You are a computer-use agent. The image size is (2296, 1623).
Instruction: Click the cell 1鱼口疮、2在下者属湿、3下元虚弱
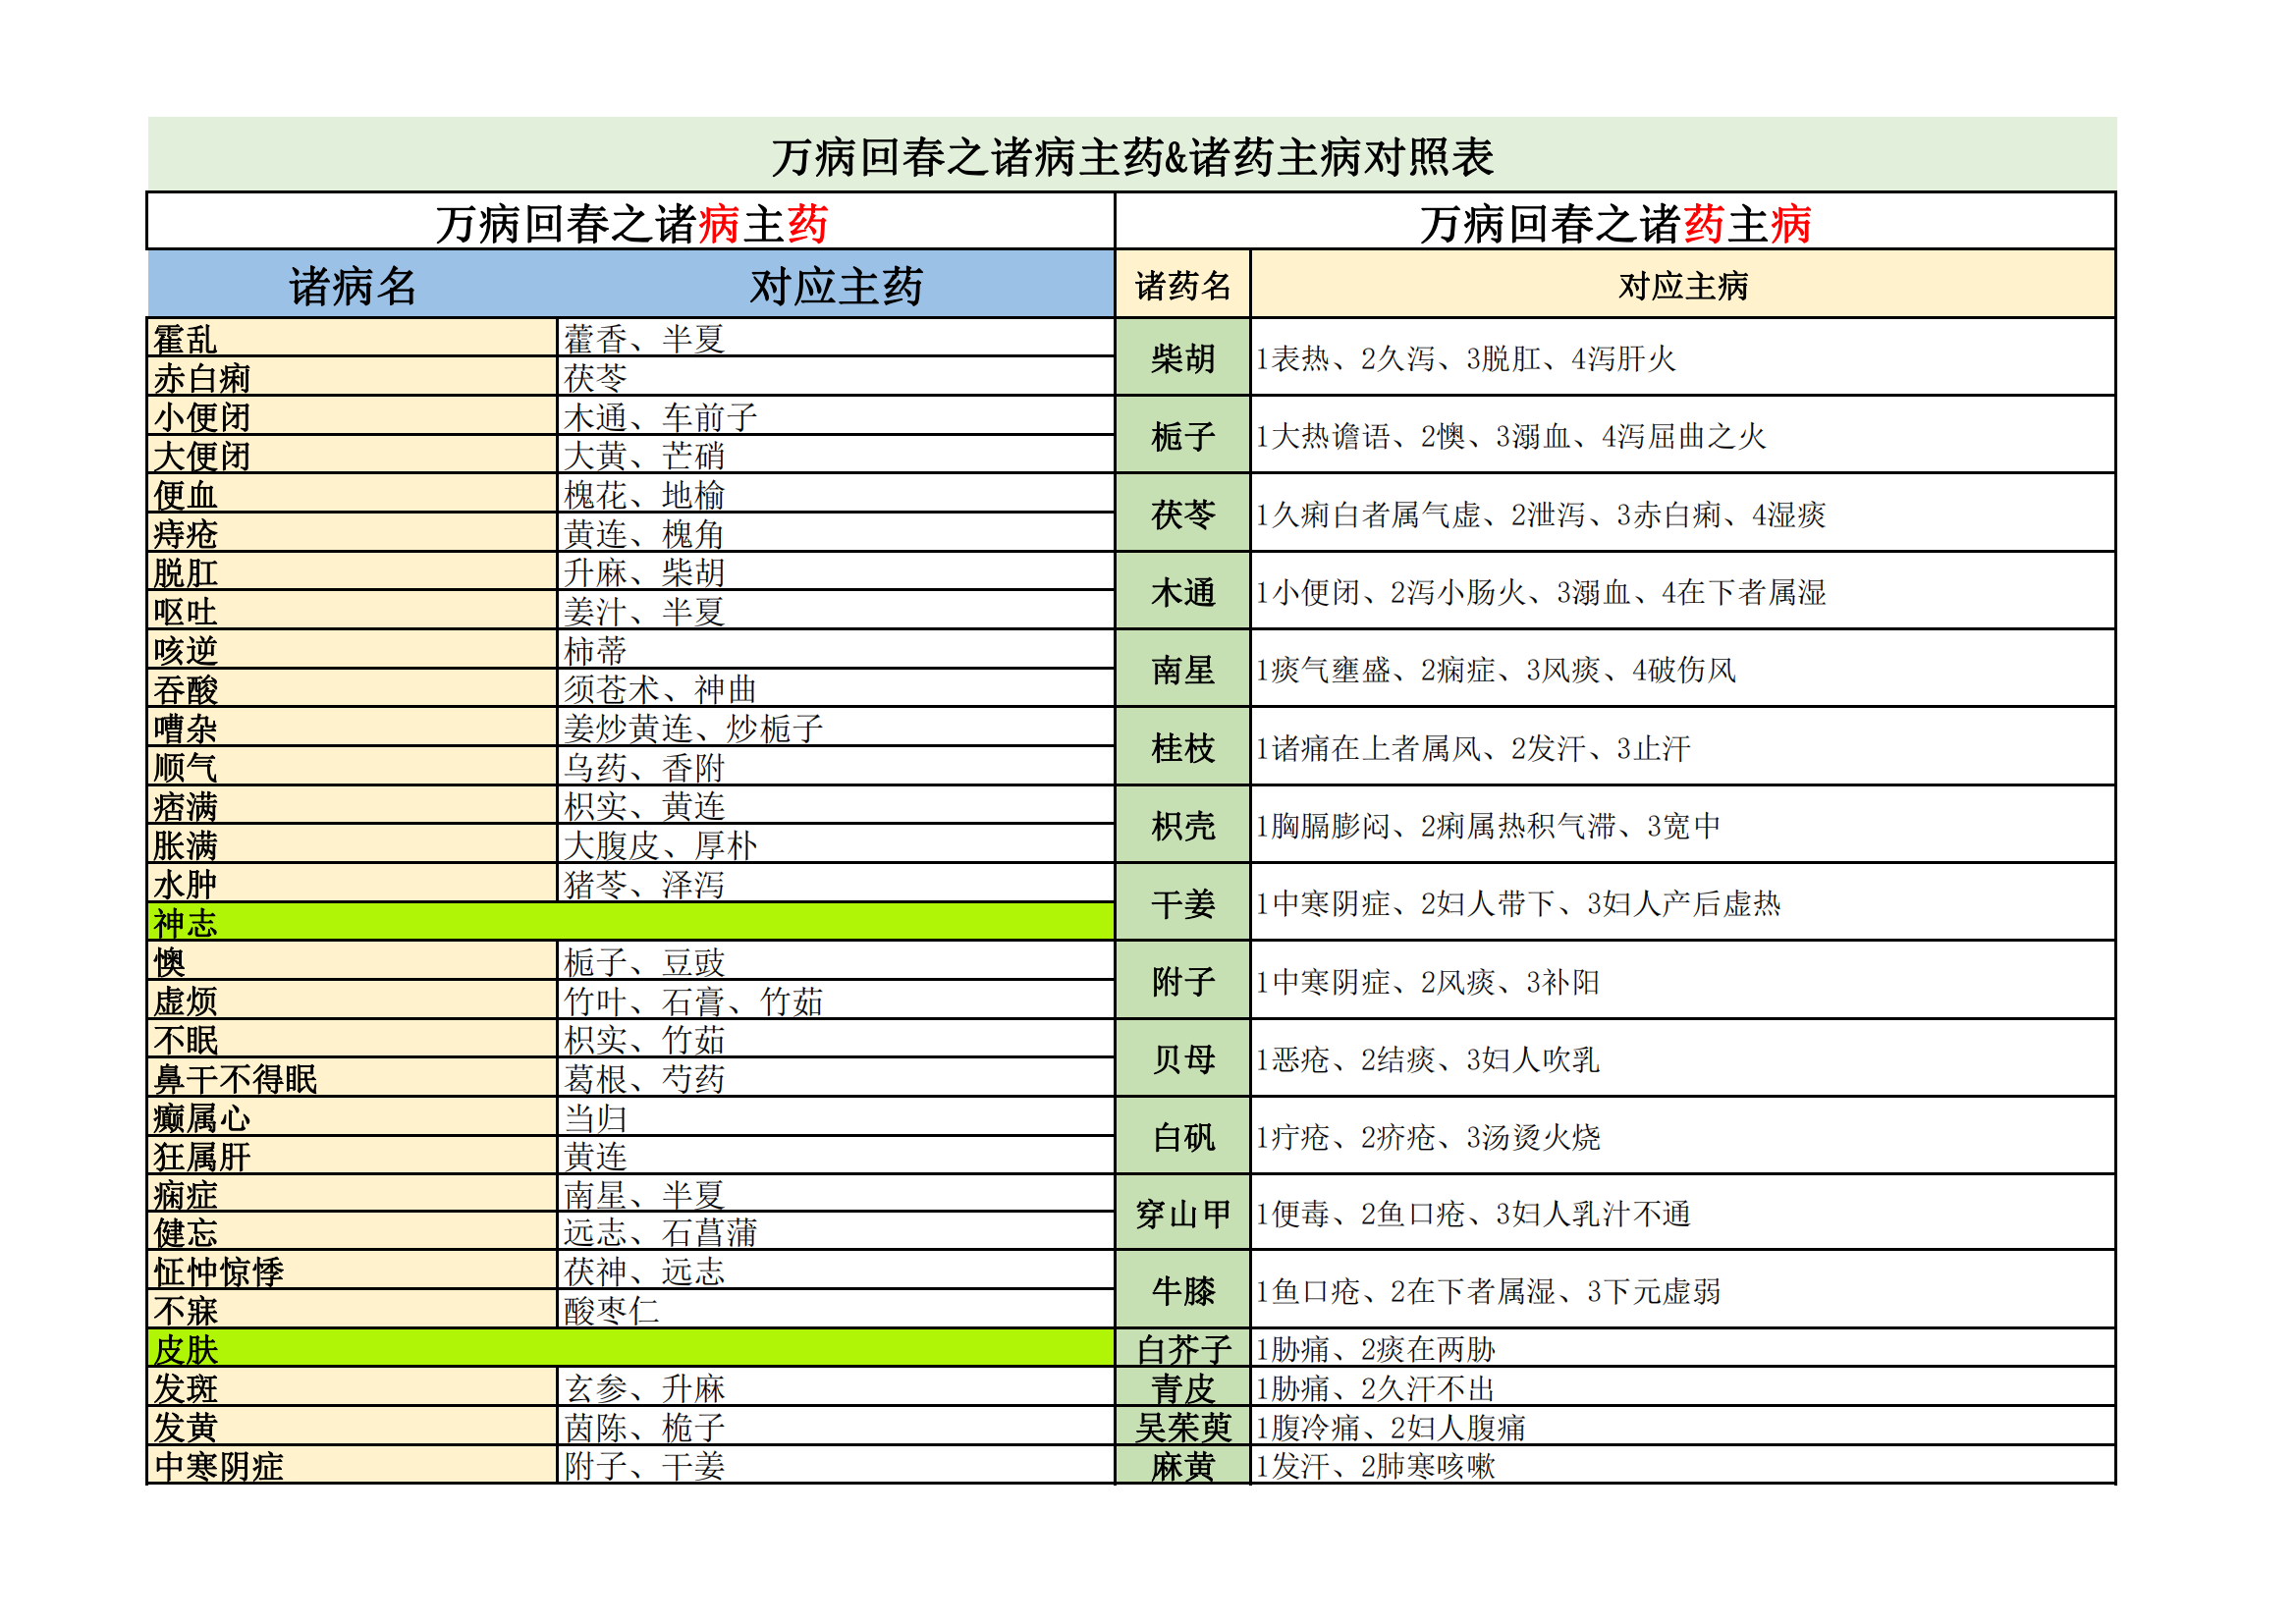click(1683, 1291)
